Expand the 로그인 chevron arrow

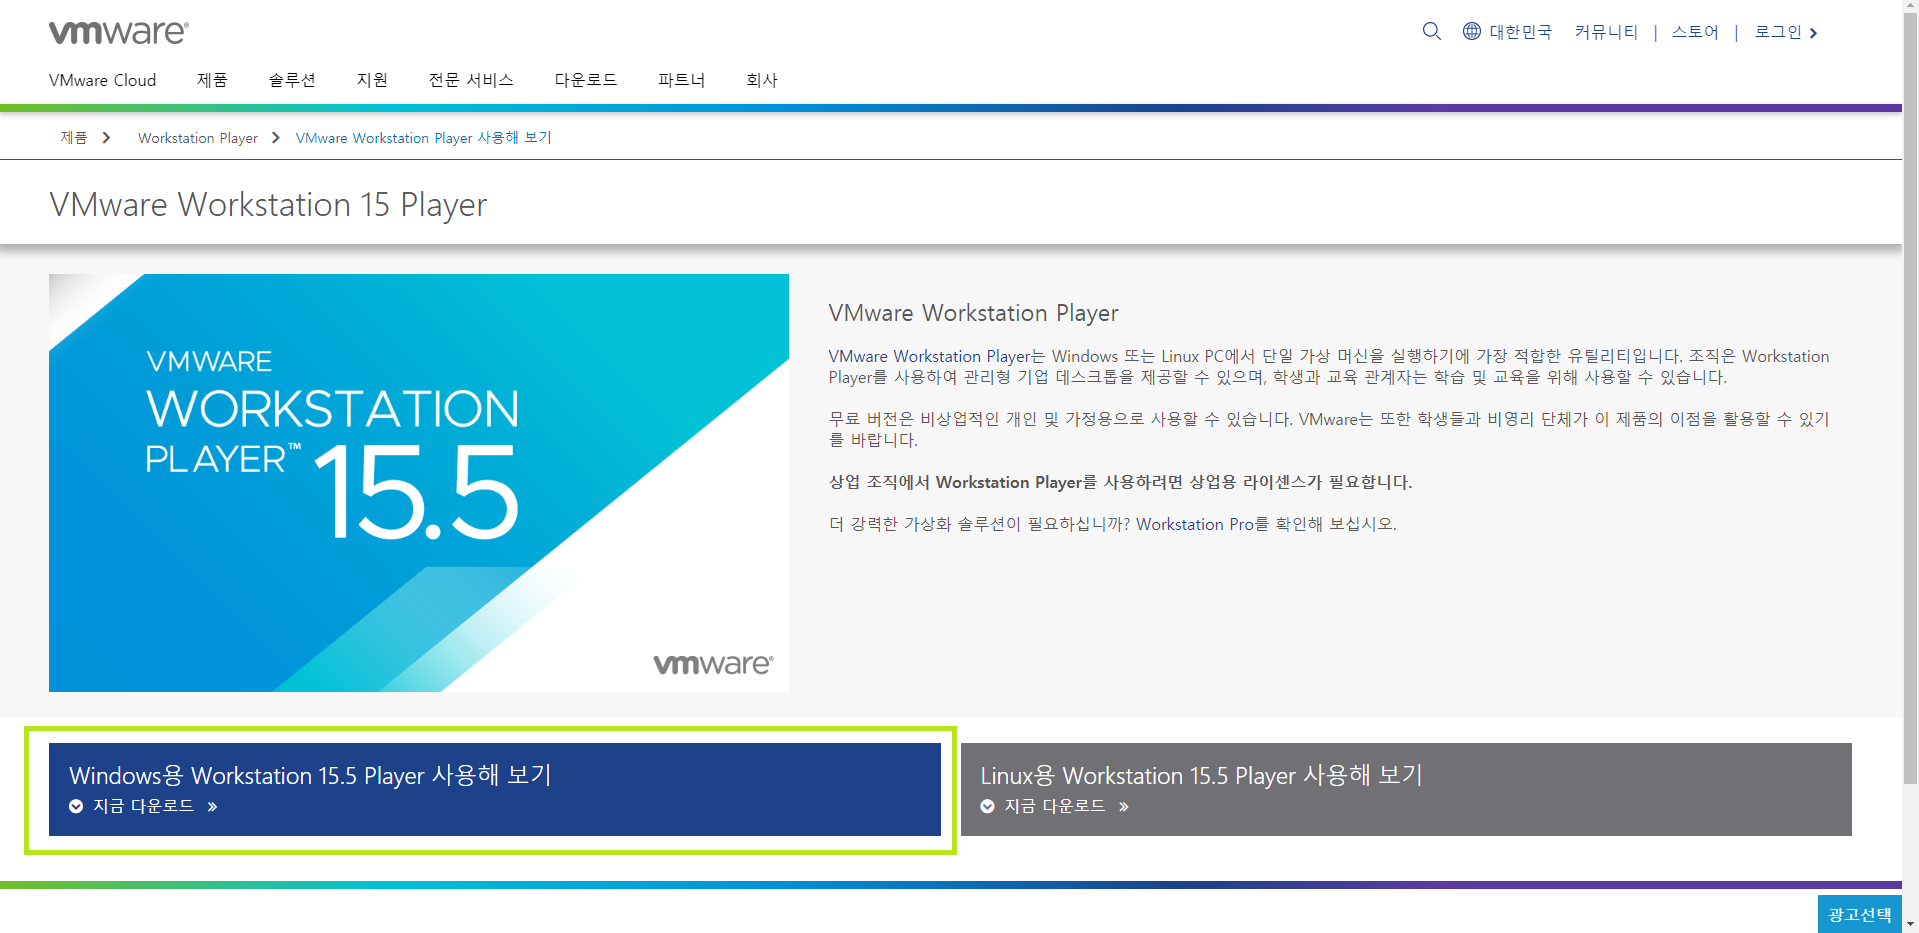point(1813,33)
